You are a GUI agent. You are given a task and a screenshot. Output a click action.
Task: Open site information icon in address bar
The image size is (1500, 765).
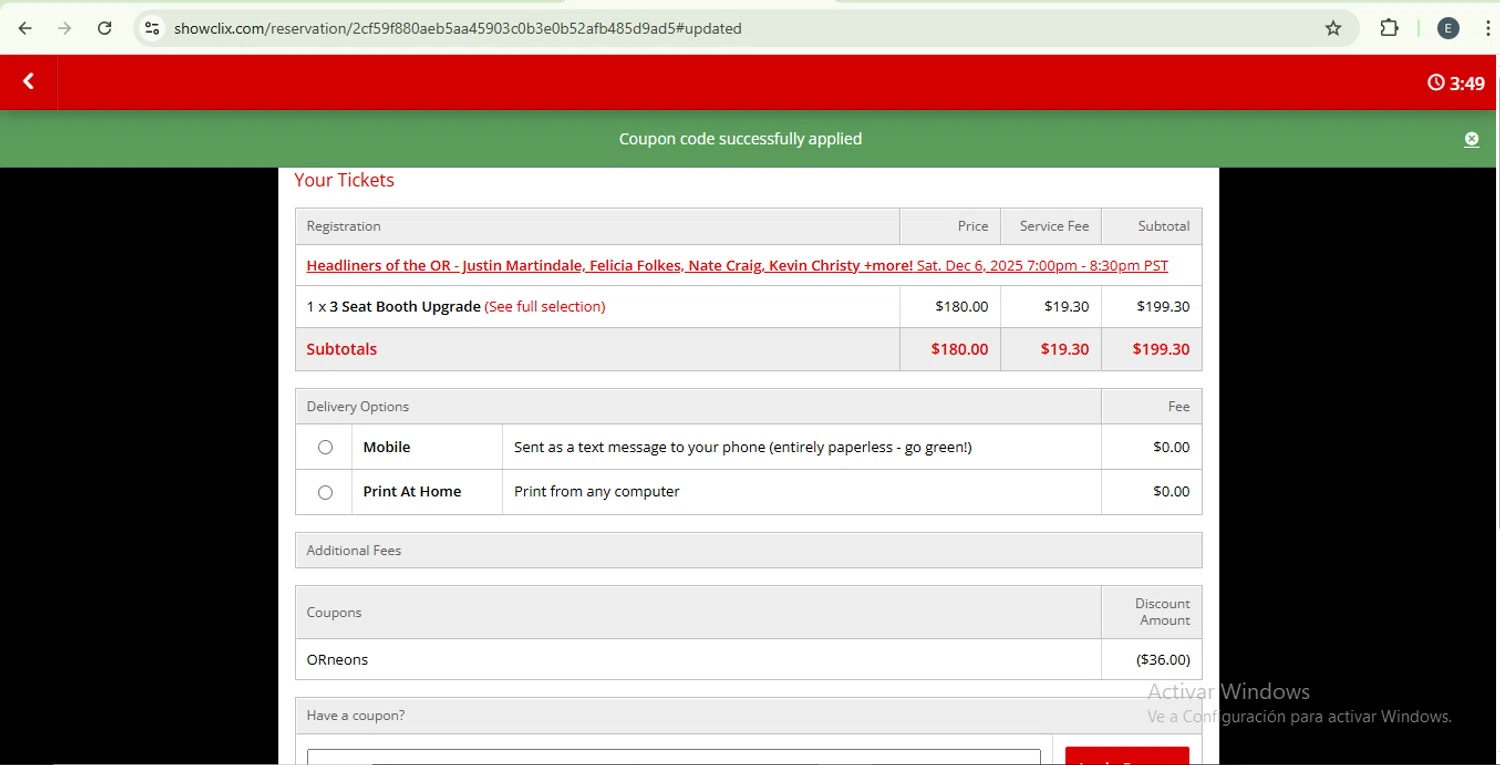click(x=152, y=28)
